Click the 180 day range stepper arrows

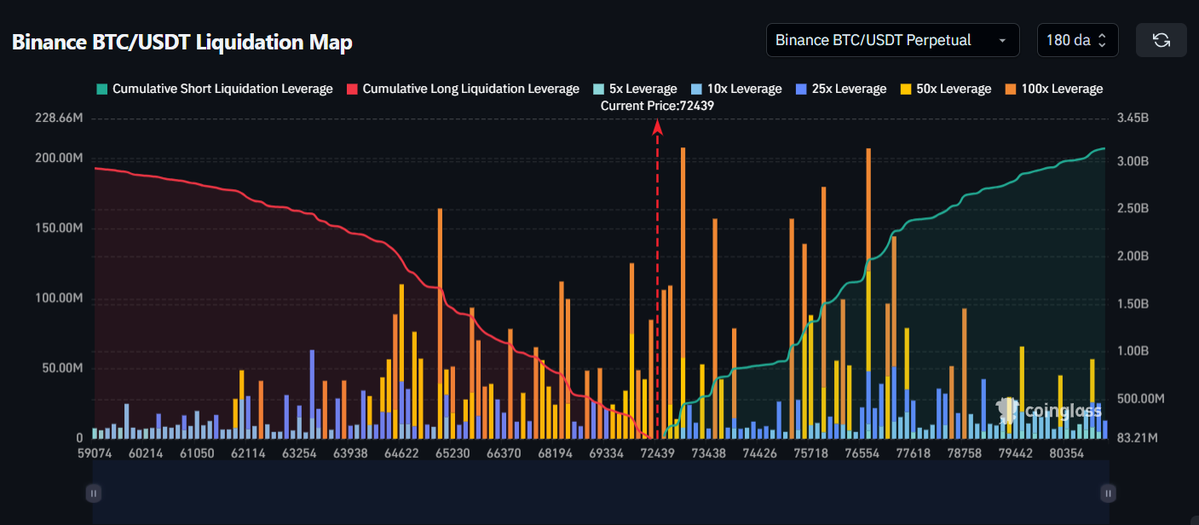click(1102, 40)
